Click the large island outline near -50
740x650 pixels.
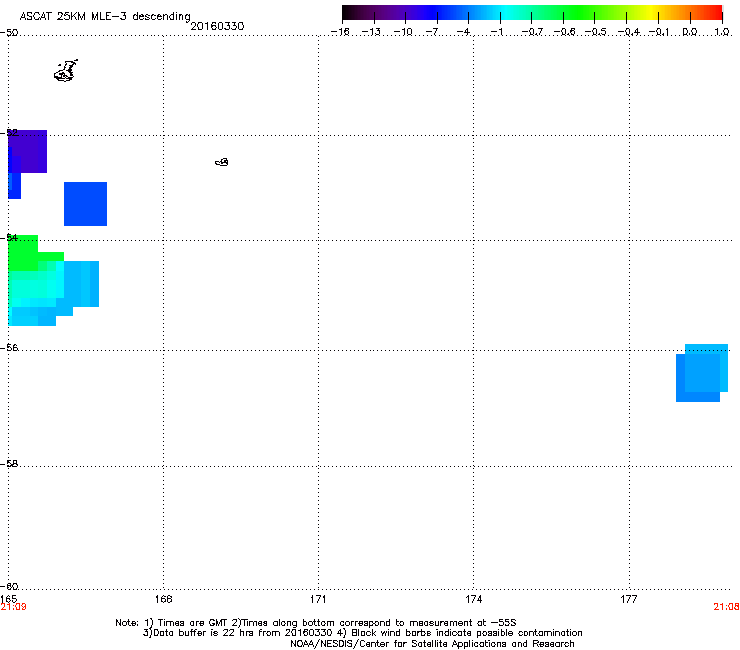coord(66,71)
